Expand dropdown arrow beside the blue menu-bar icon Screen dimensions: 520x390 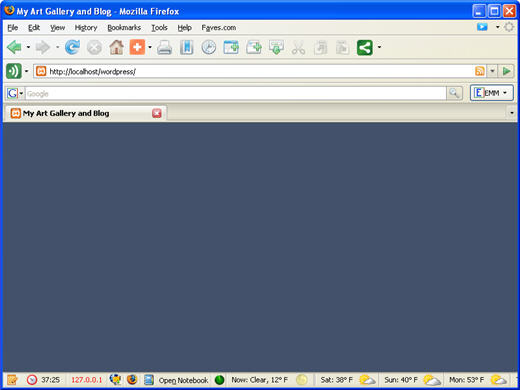pyautogui.click(x=497, y=27)
